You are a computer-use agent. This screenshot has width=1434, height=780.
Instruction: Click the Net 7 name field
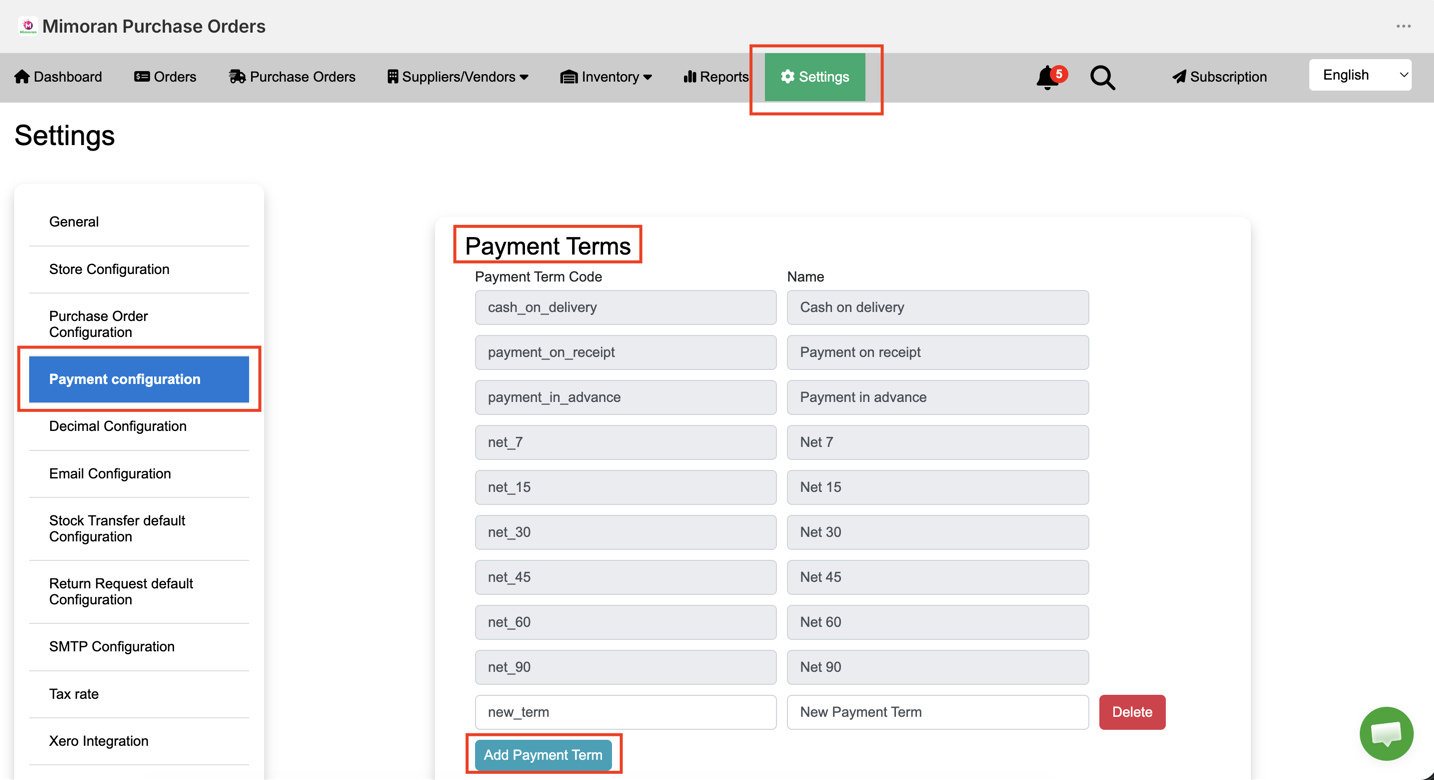click(938, 442)
